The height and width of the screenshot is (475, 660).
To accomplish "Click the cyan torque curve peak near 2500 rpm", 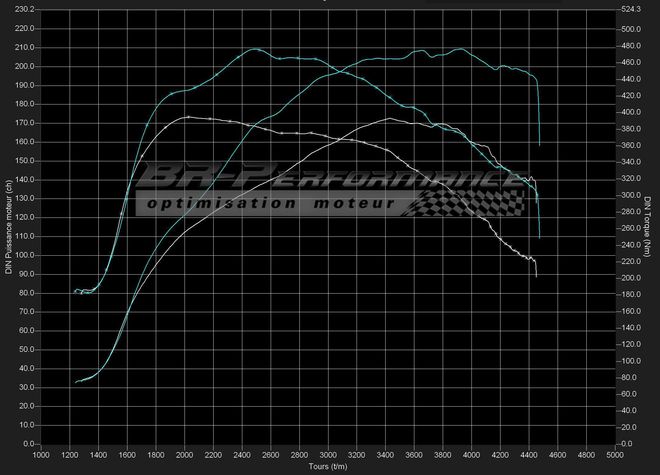I will (x=254, y=48).
